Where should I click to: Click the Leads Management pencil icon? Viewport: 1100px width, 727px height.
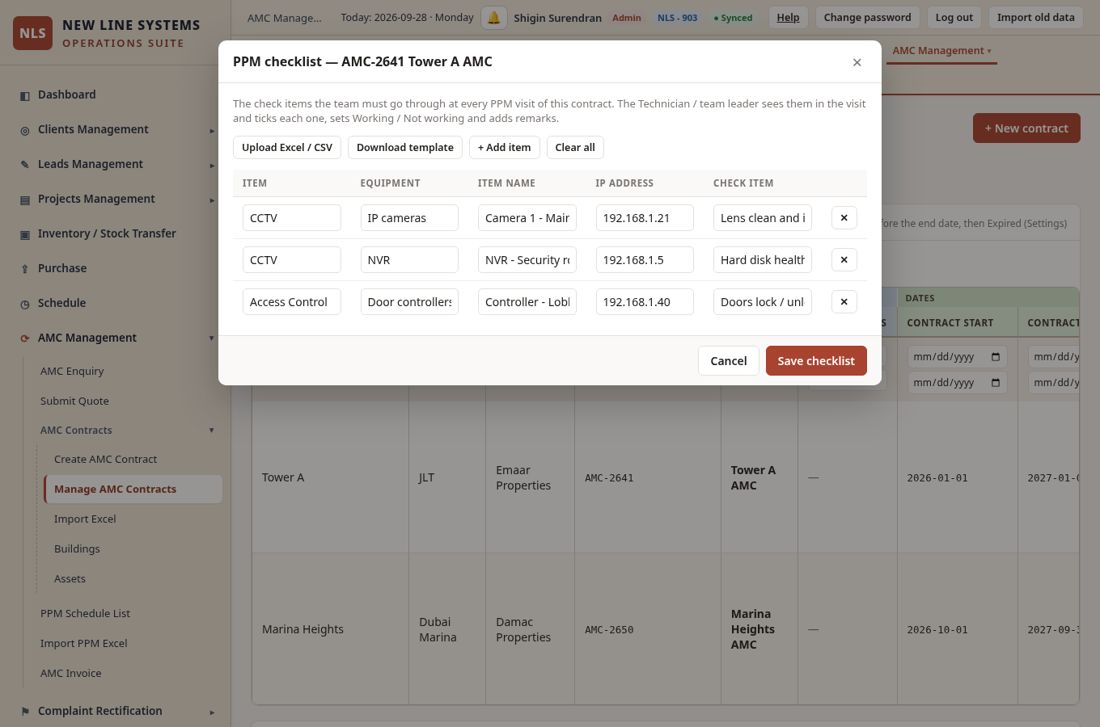click(x=25, y=165)
